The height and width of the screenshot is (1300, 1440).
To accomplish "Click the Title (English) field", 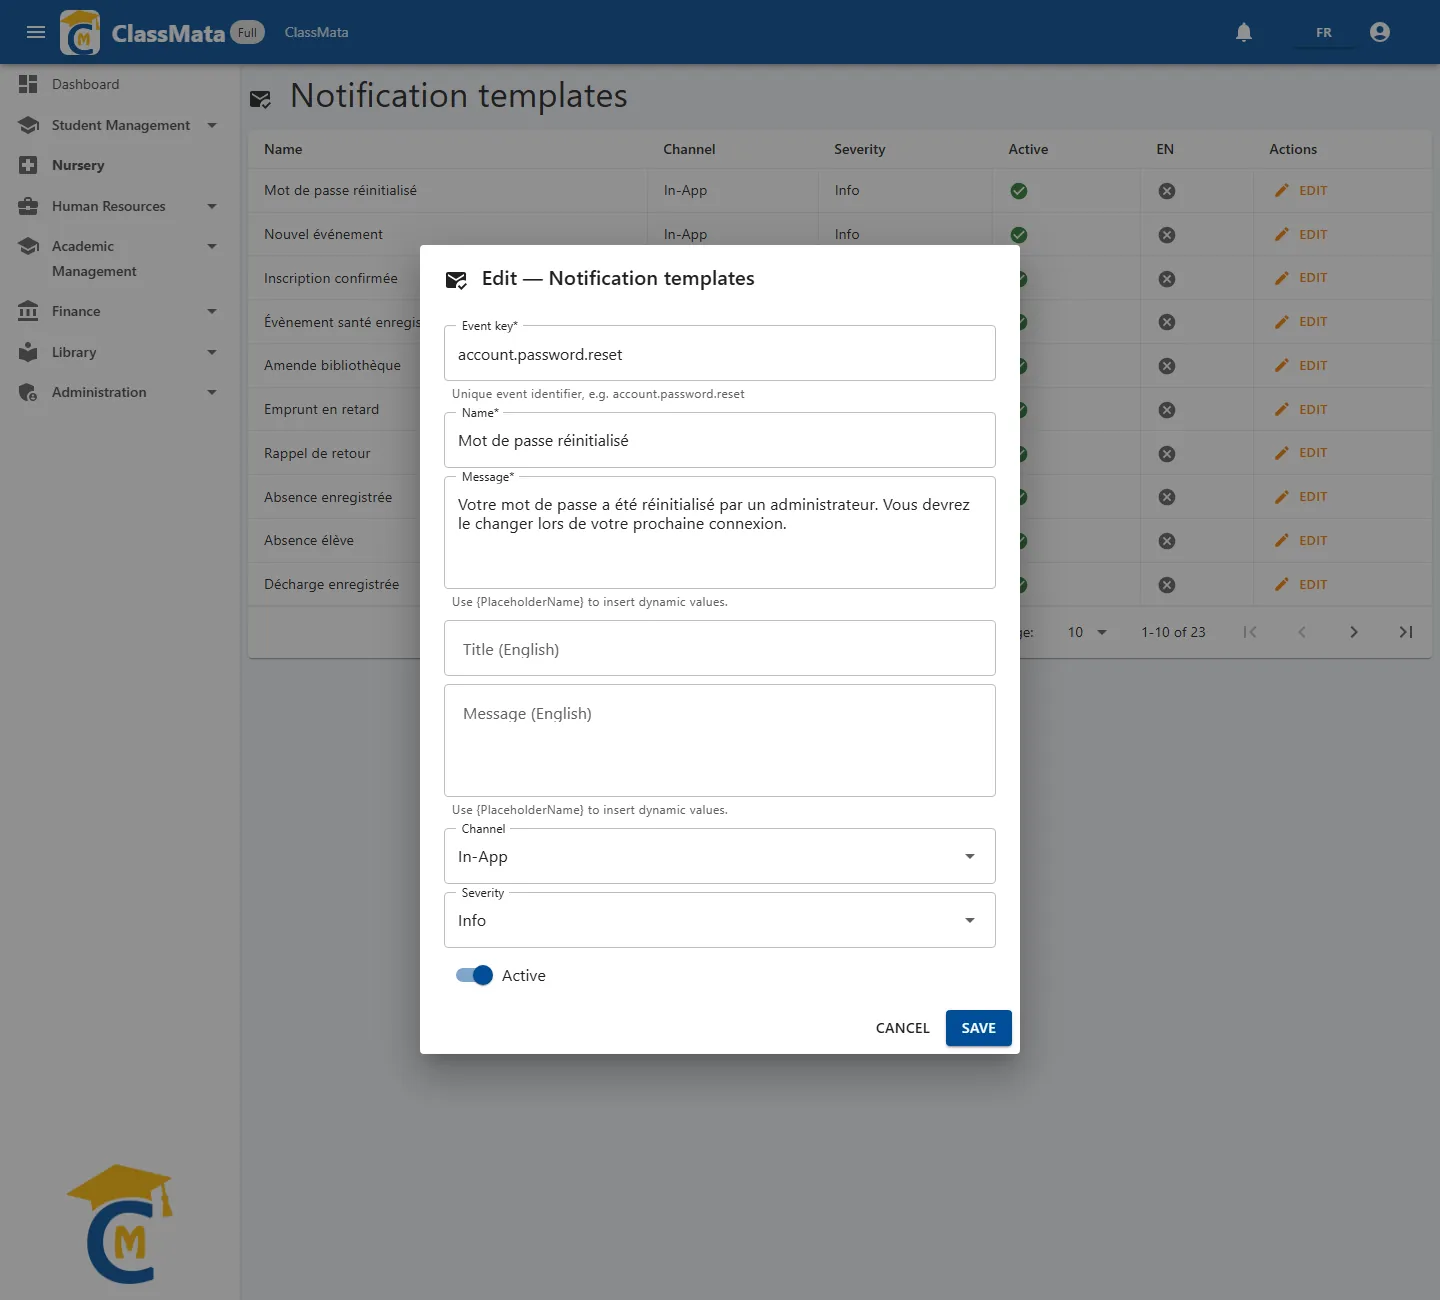I will (x=720, y=648).
